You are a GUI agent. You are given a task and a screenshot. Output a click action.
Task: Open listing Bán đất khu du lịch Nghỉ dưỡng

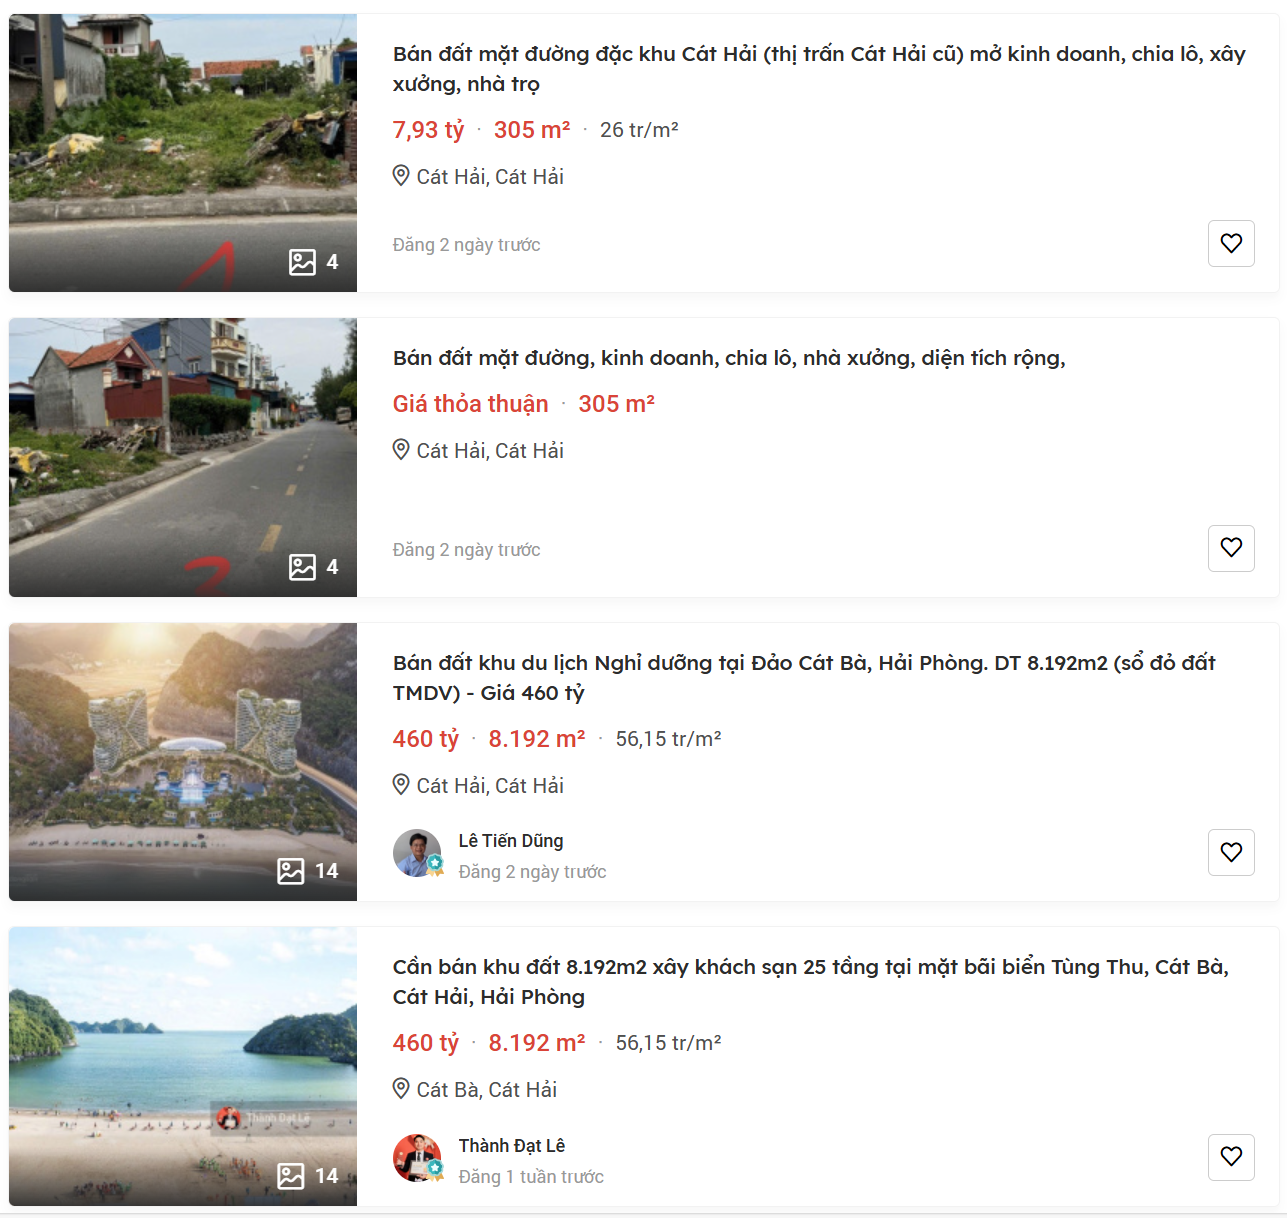point(804,677)
